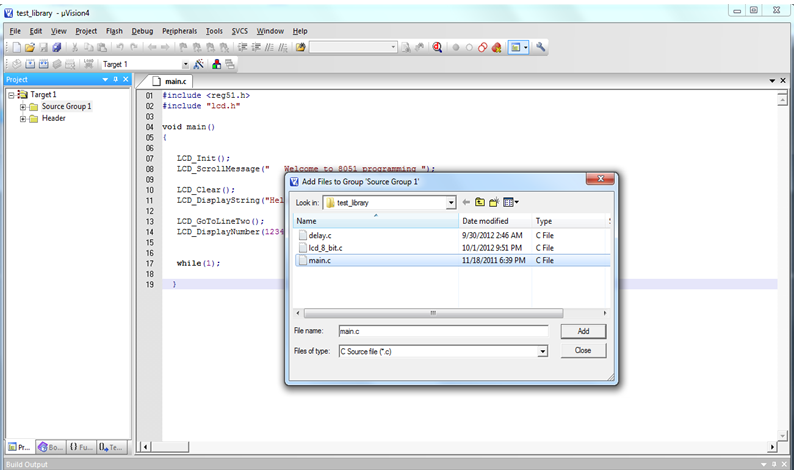This screenshot has height=470, width=795.
Task: Select Source Group 1 in project tree
Action: coord(66,106)
